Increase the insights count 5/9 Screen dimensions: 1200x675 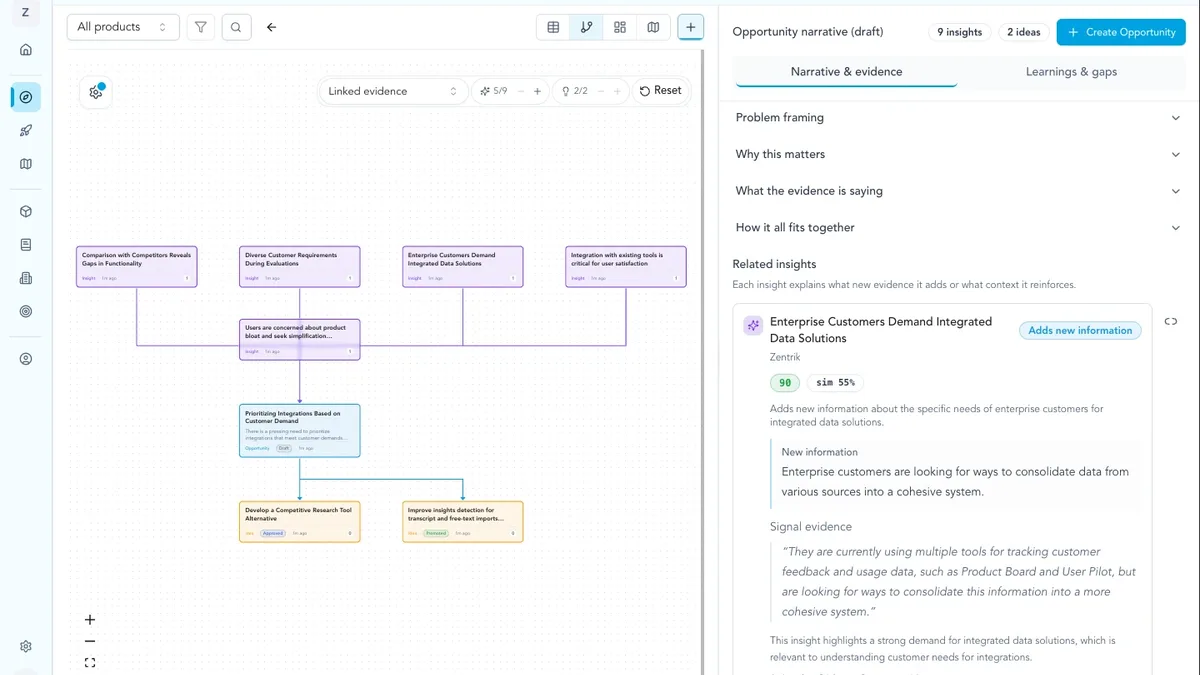[537, 91]
